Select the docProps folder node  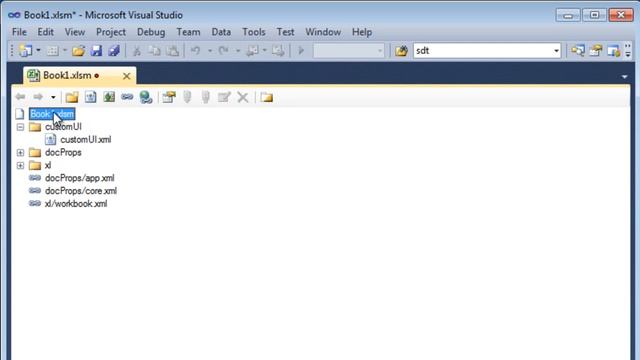click(x=63, y=153)
